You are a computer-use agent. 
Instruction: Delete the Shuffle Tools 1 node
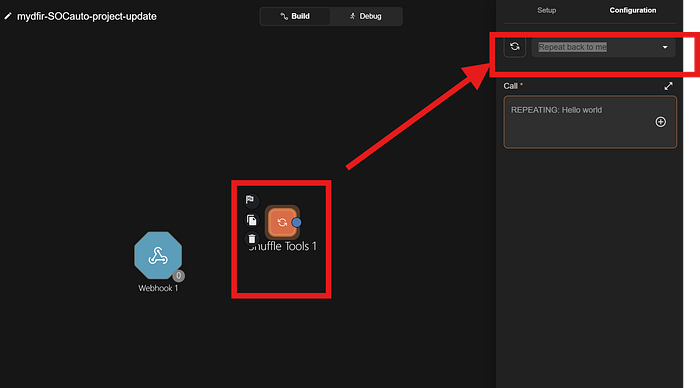point(252,239)
